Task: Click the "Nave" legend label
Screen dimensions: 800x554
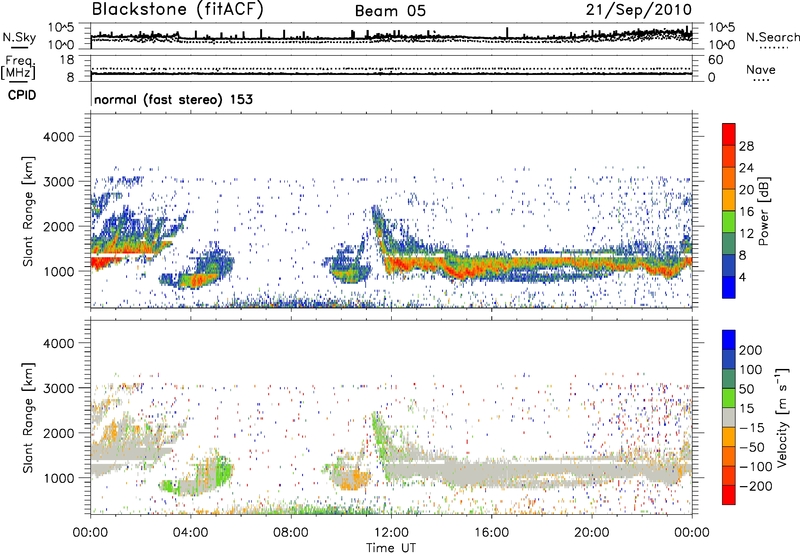Action: (x=761, y=69)
